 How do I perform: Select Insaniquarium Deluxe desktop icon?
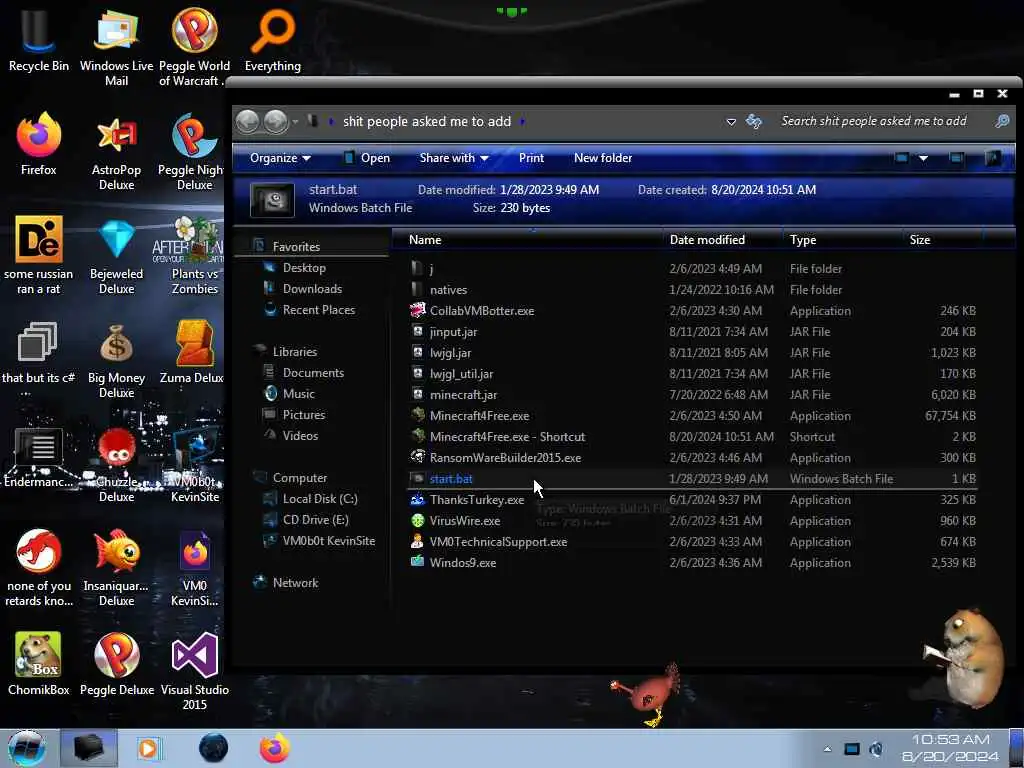pyautogui.click(x=116, y=568)
